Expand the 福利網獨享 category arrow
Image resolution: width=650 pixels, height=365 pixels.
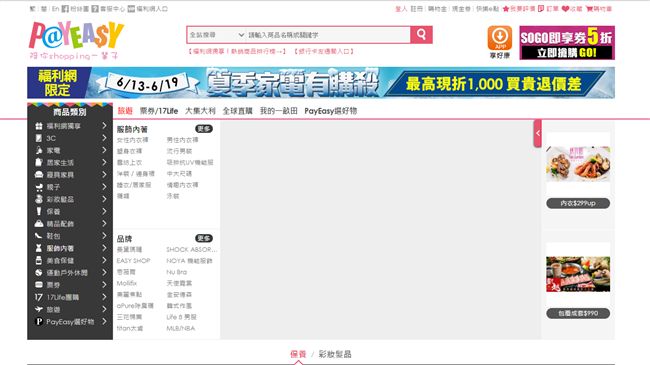(x=104, y=126)
